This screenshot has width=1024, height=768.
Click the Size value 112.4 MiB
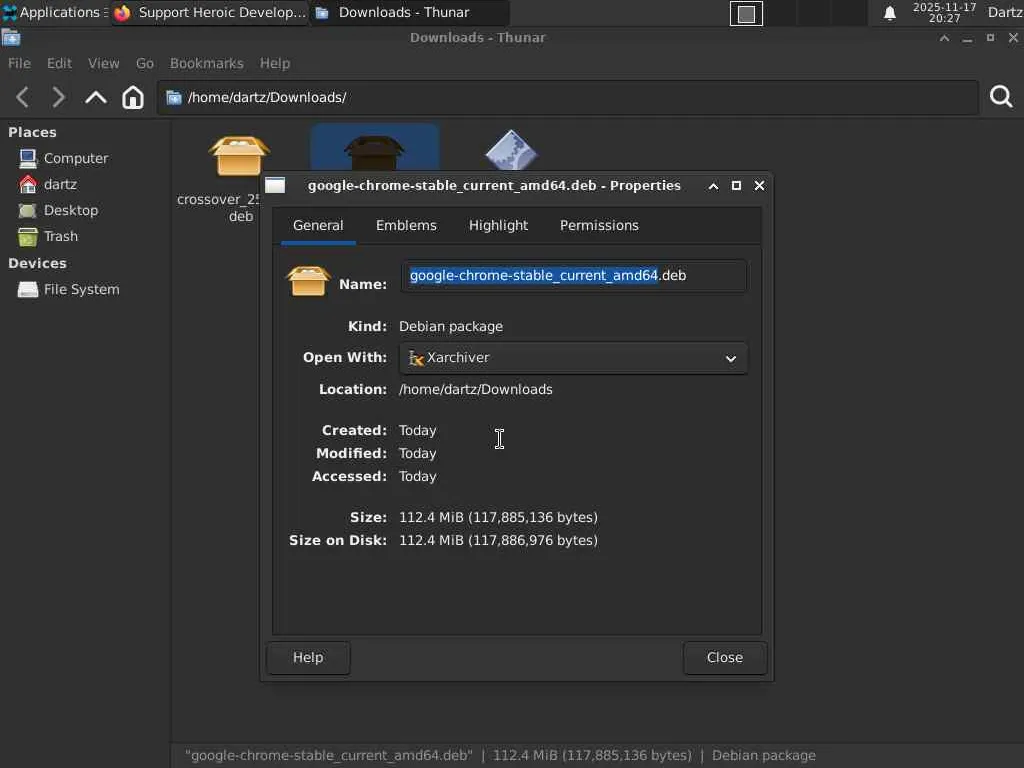(x=498, y=517)
